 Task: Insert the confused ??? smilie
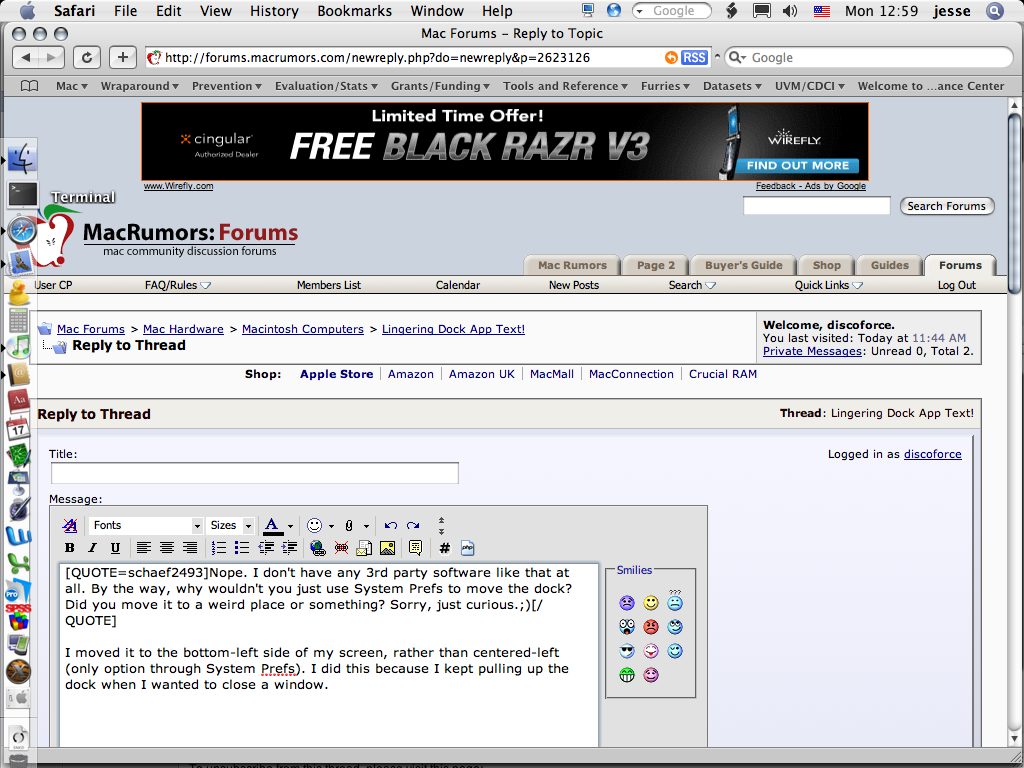click(675, 601)
